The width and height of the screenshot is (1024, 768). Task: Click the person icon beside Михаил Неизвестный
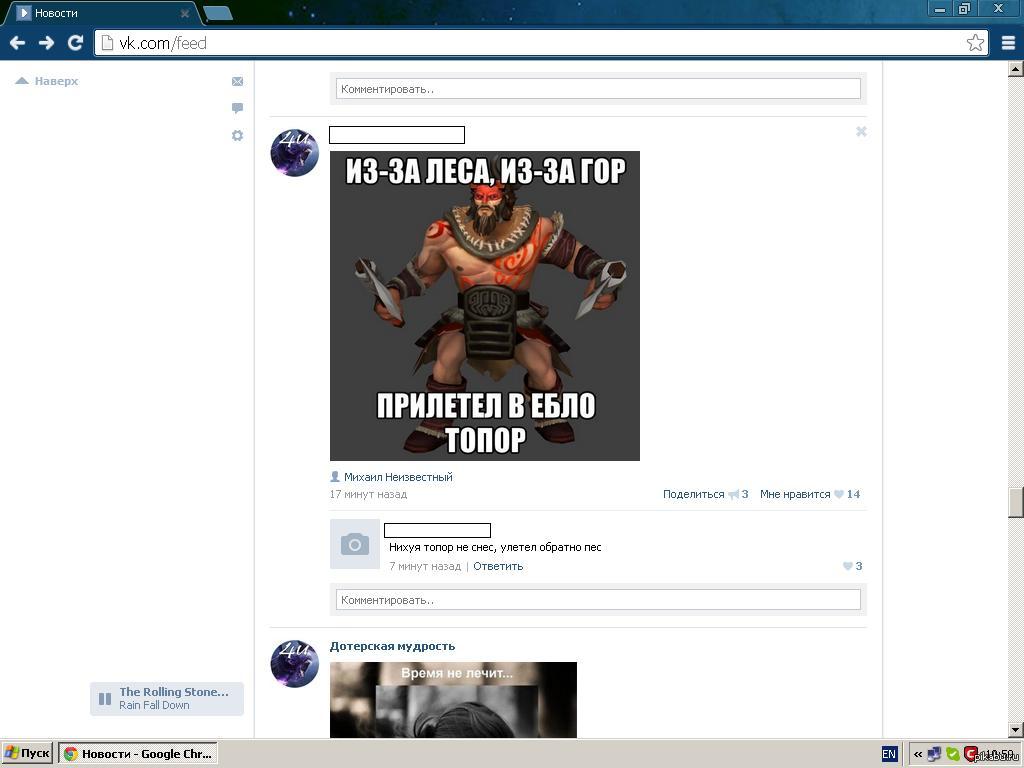tap(335, 477)
